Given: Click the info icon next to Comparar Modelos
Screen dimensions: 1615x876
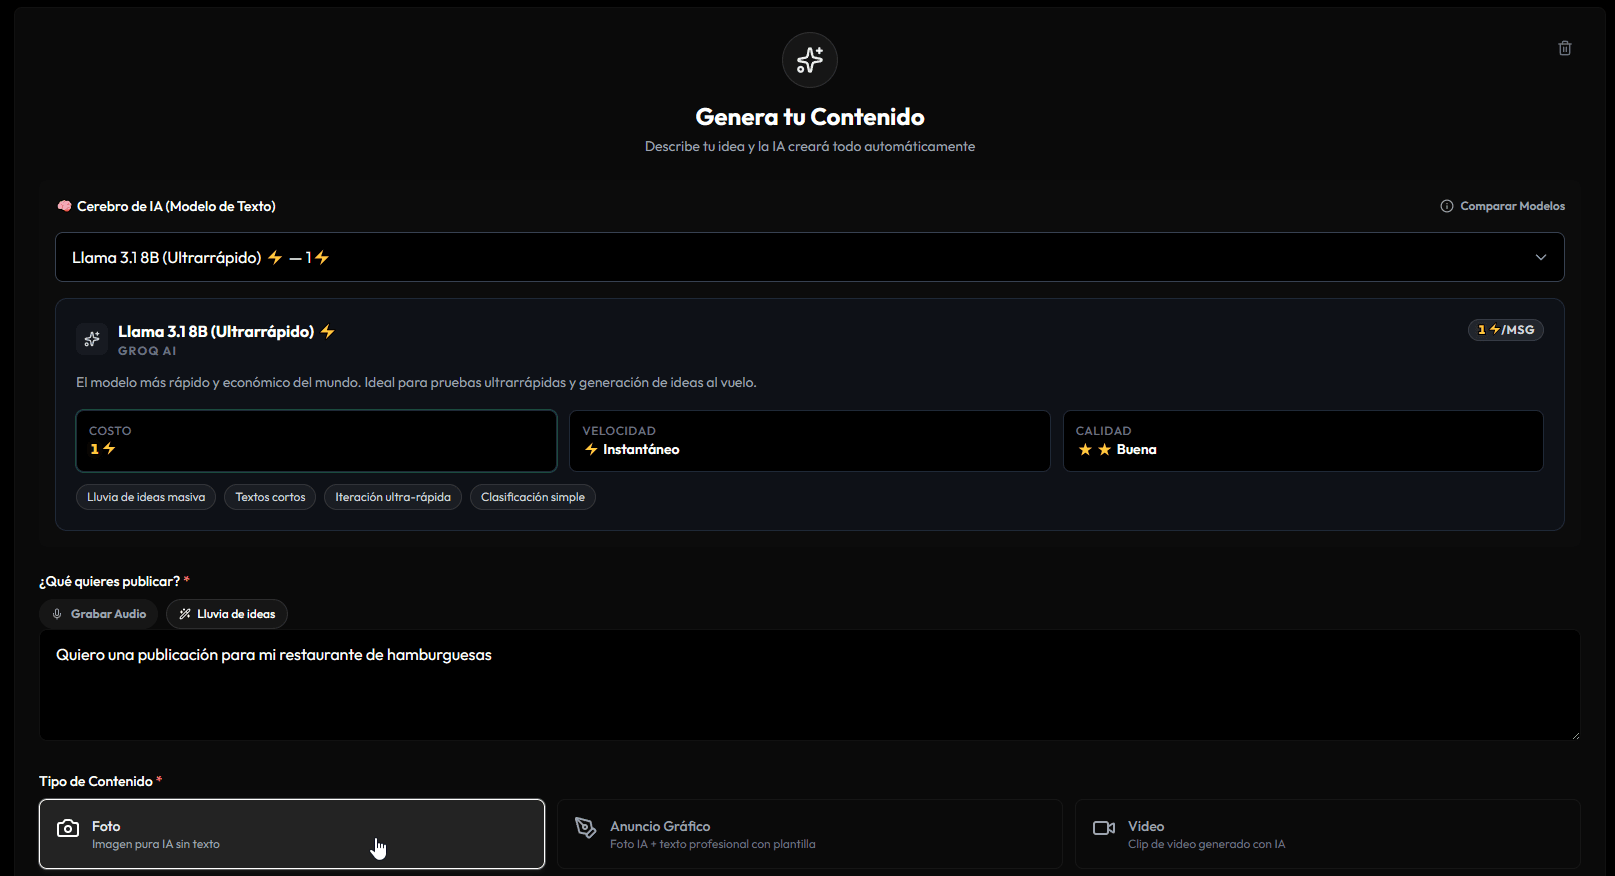Looking at the screenshot, I should (1447, 206).
